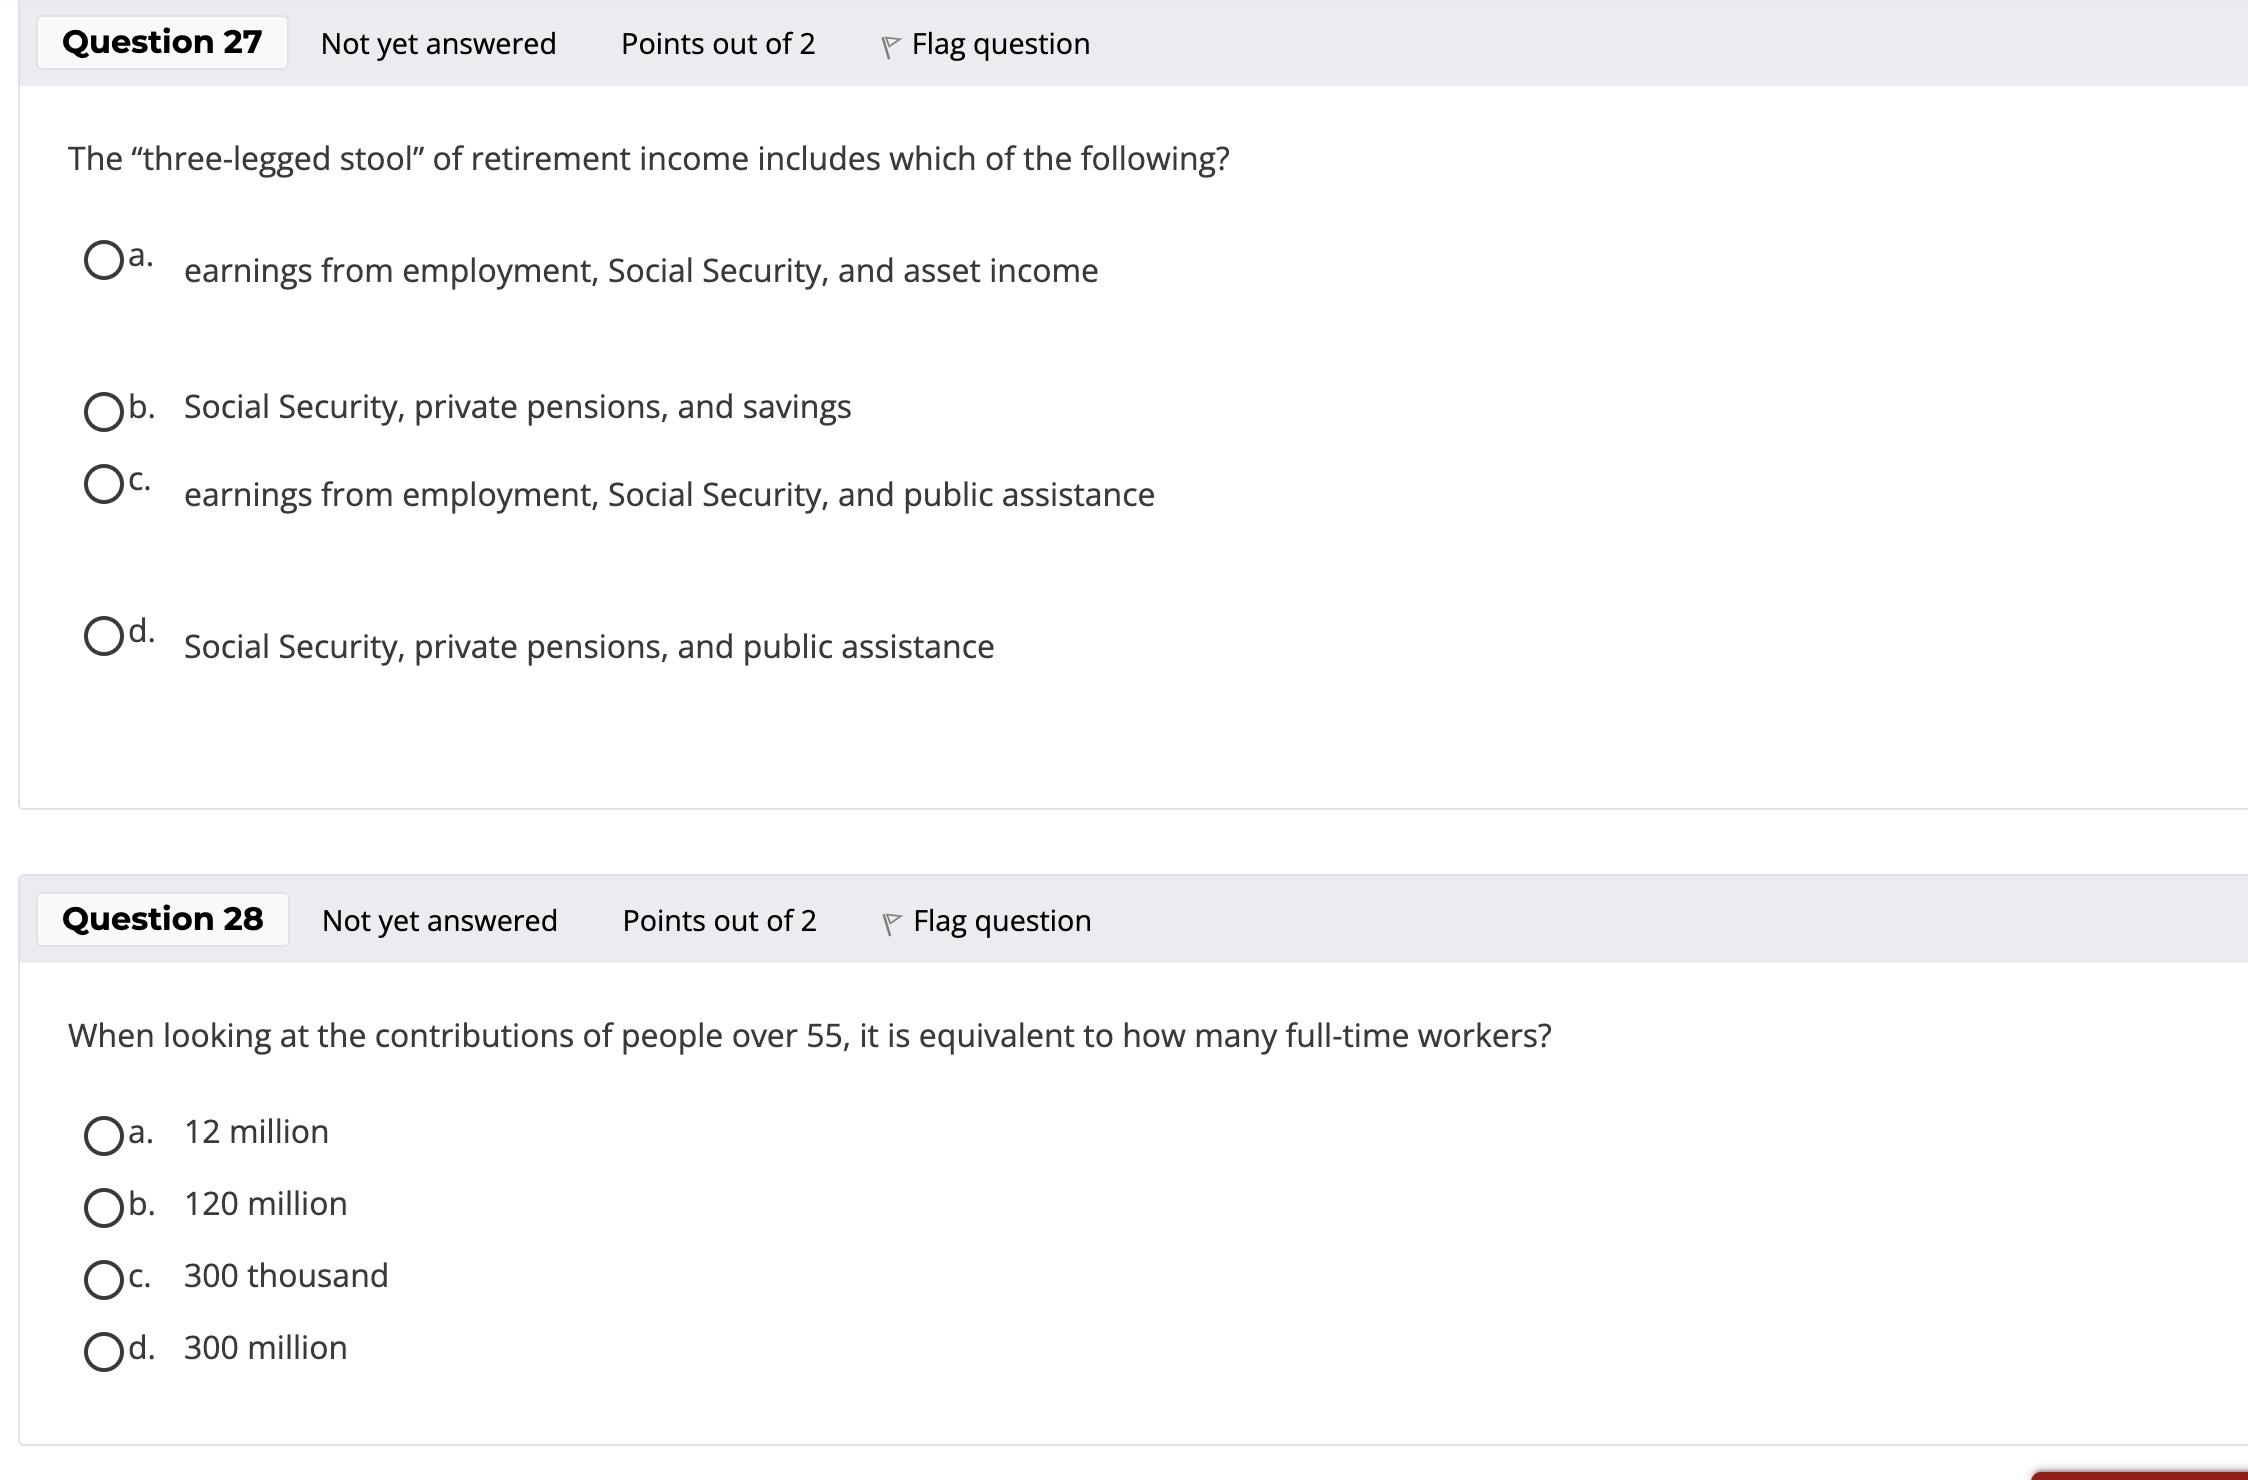Click the flag icon for Question 28
Viewport: 2248px width, 1480px height.
pos(891,923)
